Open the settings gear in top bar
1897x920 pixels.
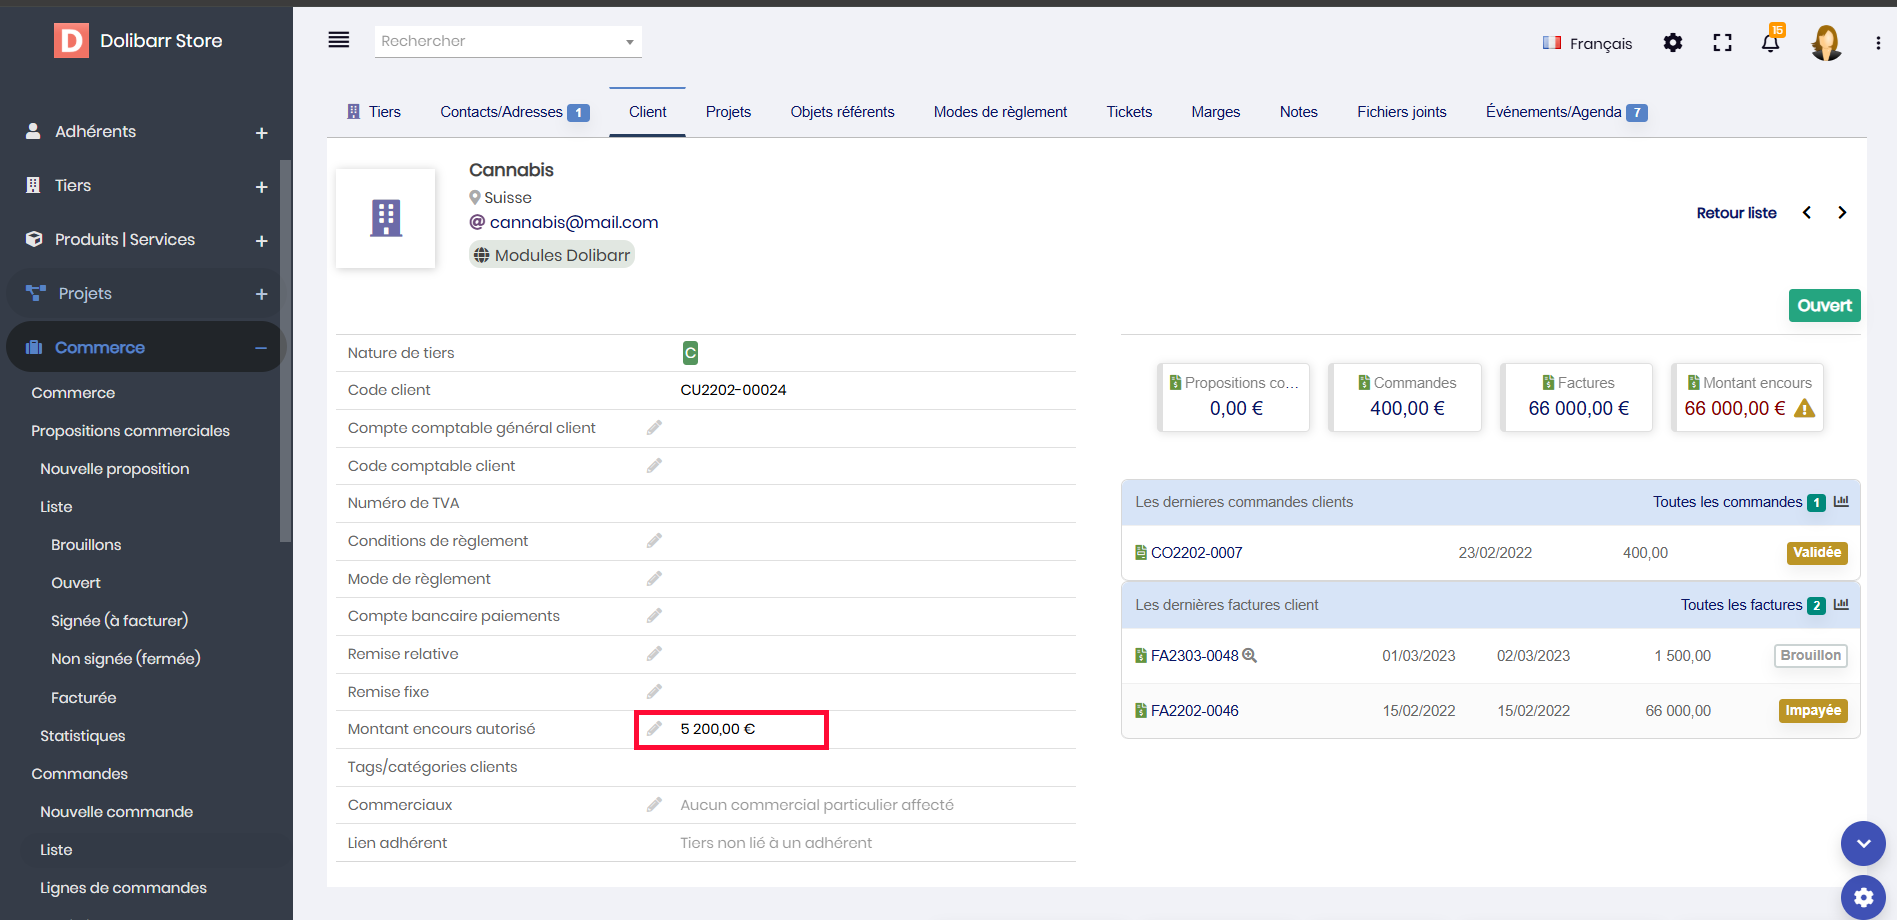(1672, 43)
